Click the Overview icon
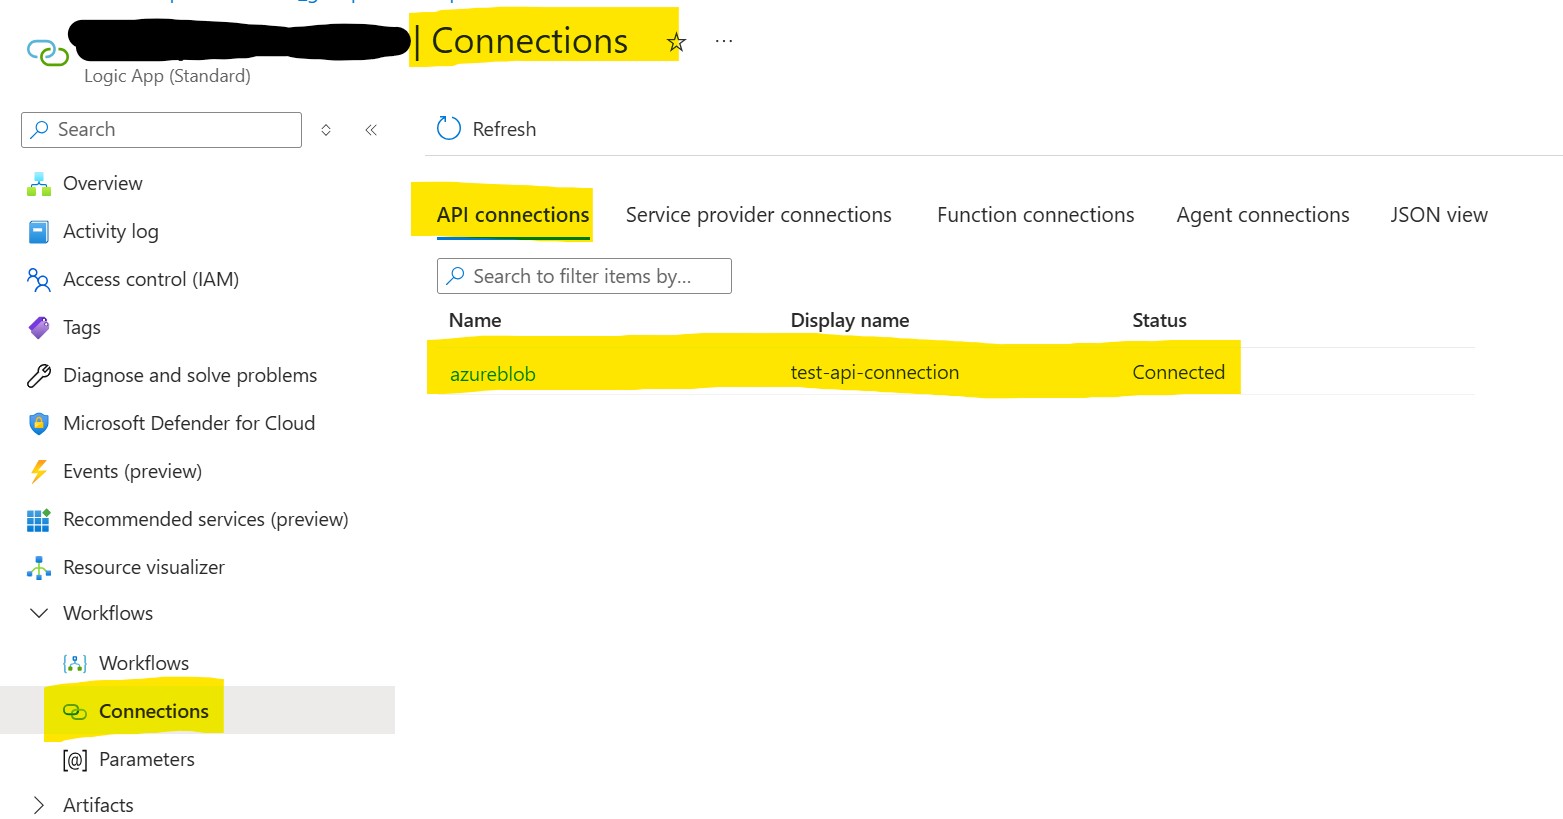Image resolution: width=1563 pixels, height=819 pixels. pos(38,184)
